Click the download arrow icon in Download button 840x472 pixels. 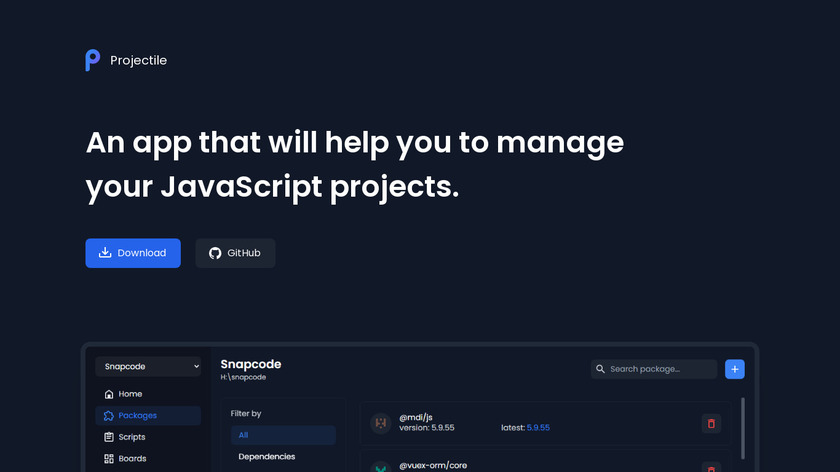click(105, 252)
